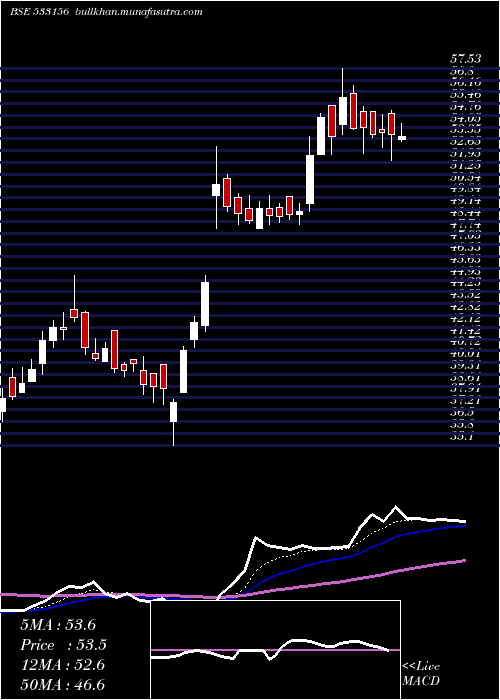Click the 5MA : 53.6 reading

click(58, 625)
